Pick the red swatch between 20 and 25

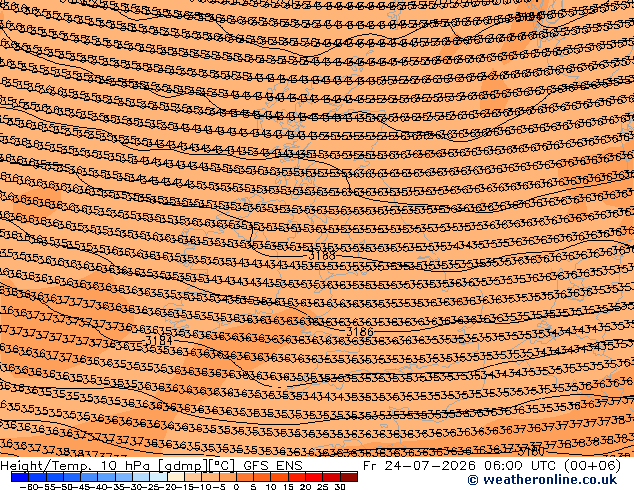(314, 477)
